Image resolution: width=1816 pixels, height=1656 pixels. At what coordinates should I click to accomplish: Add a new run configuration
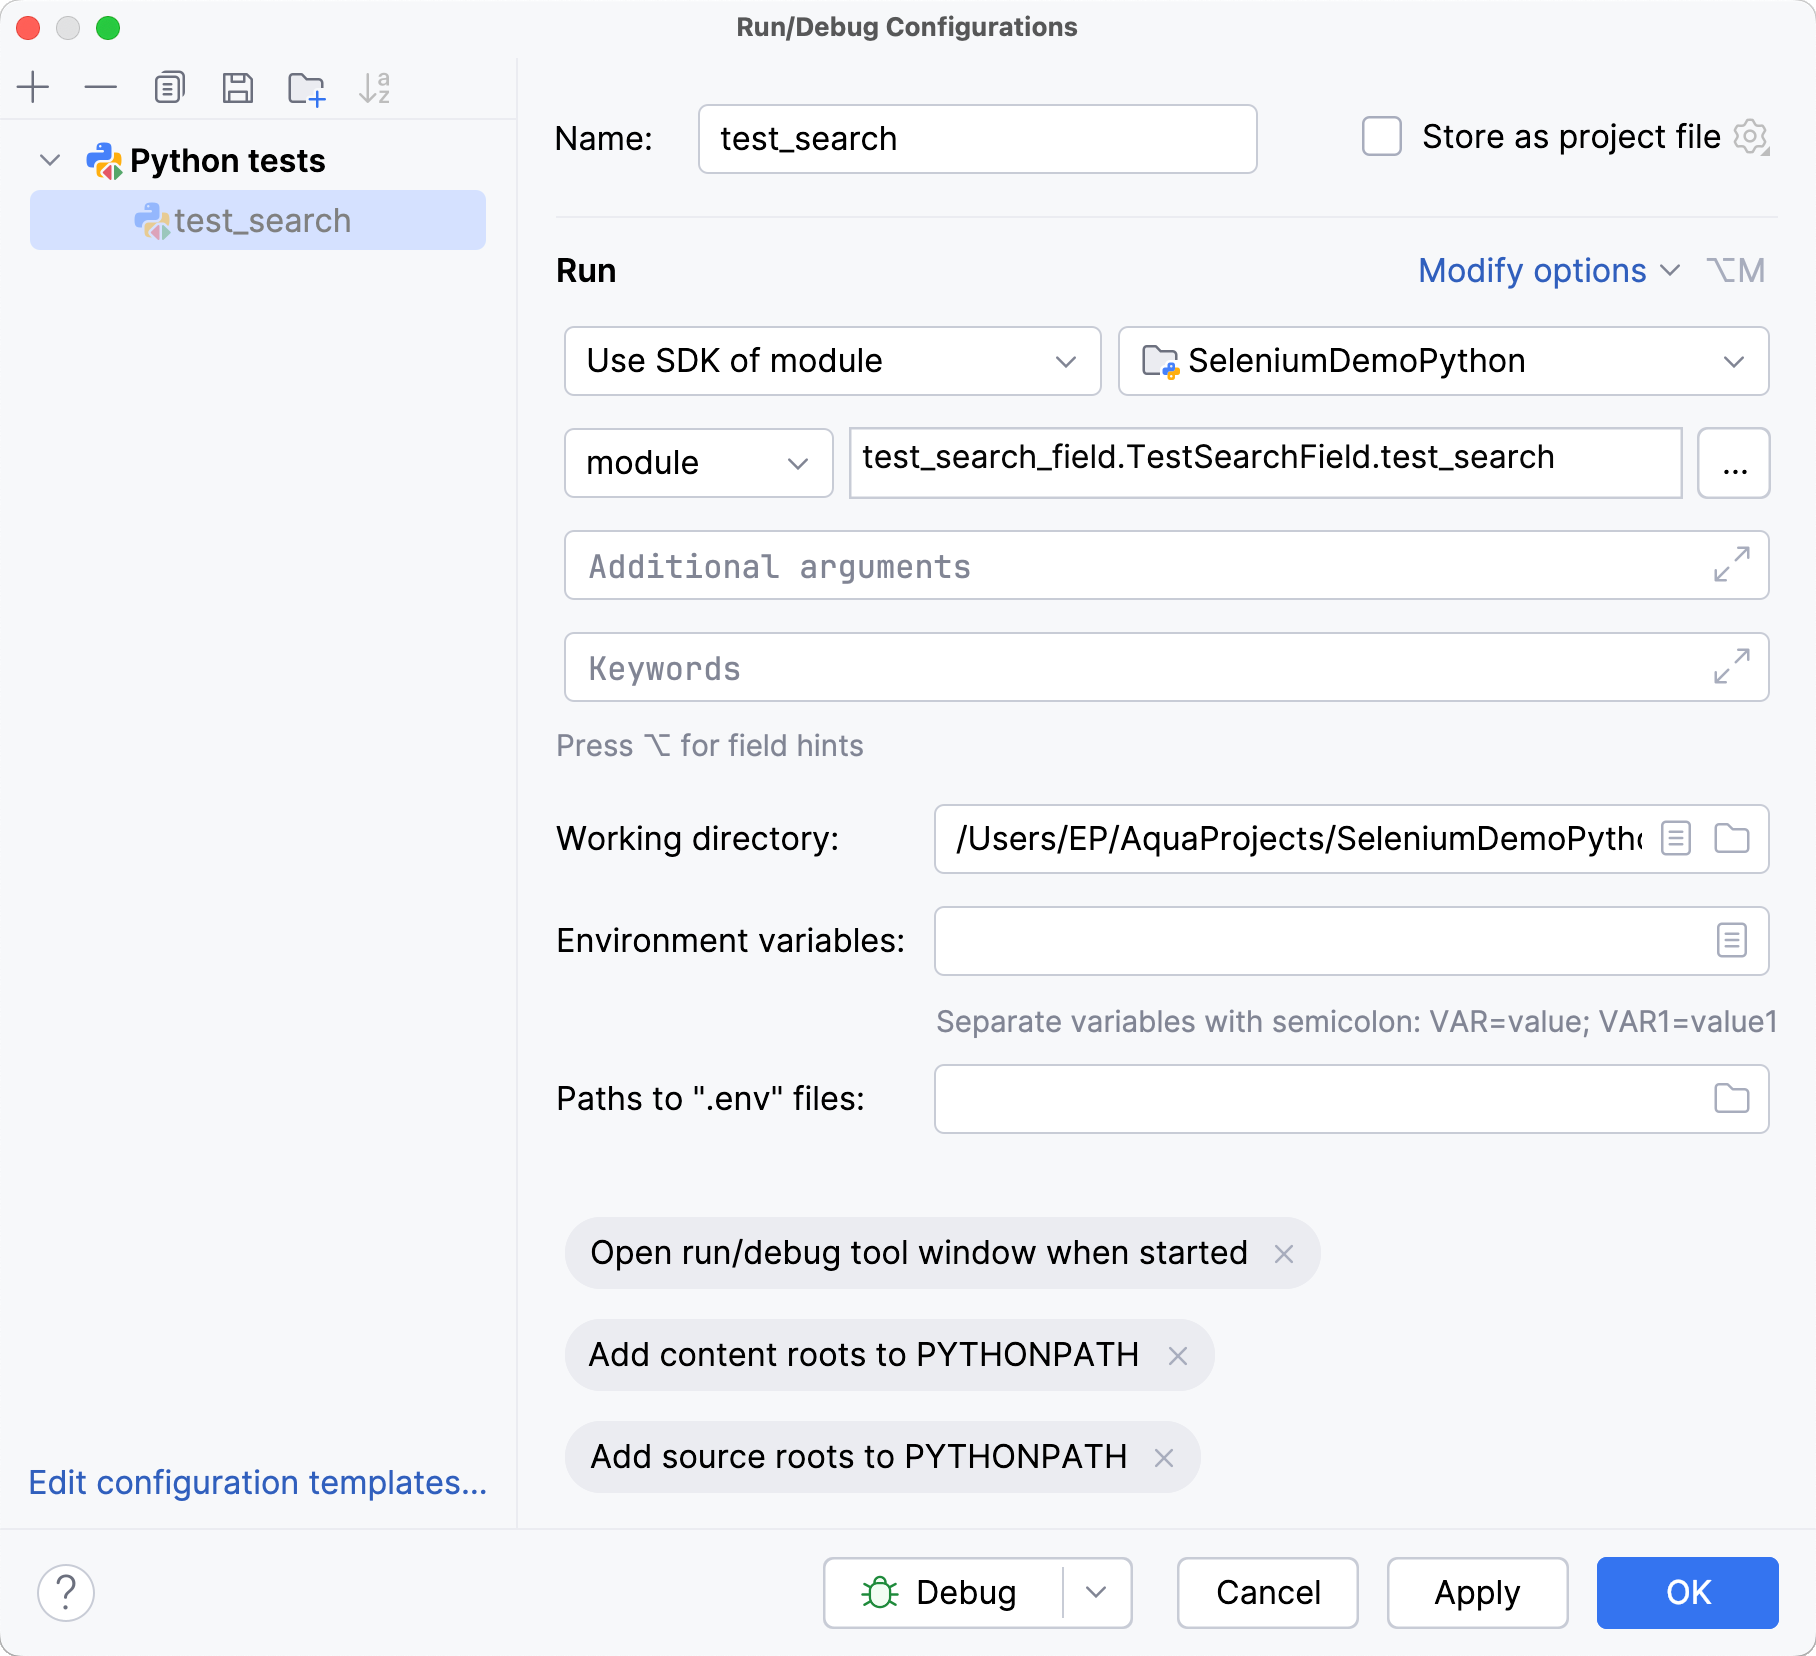click(x=34, y=87)
